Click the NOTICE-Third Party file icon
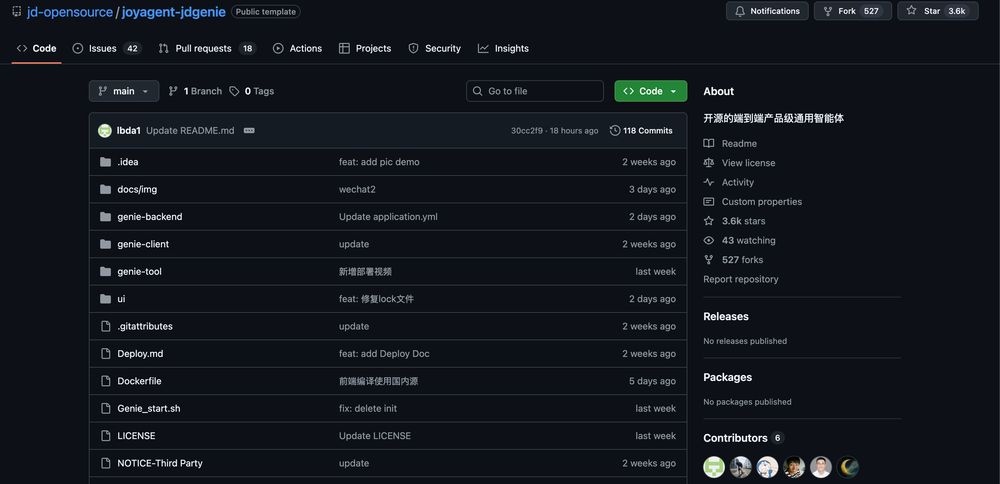1000x484 pixels. (x=106, y=464)
